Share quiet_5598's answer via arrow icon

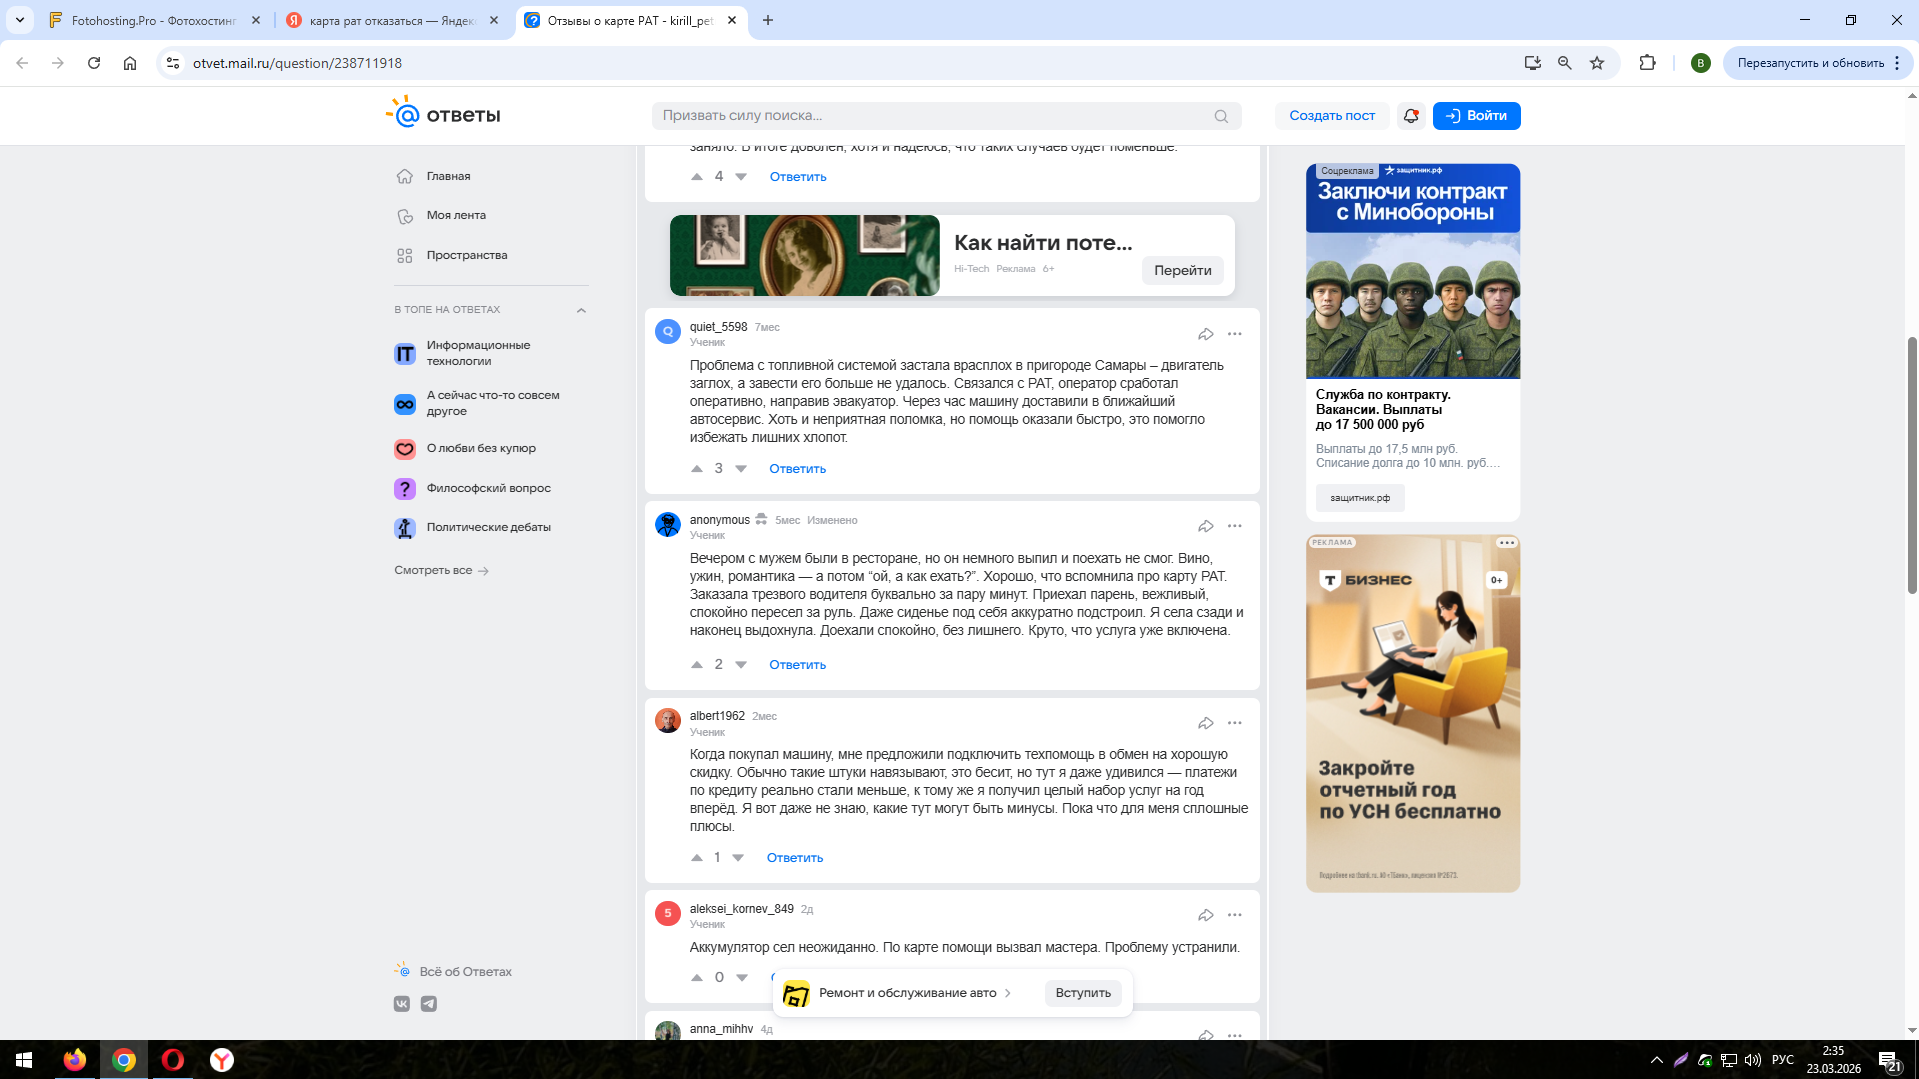pos(1205,334)
